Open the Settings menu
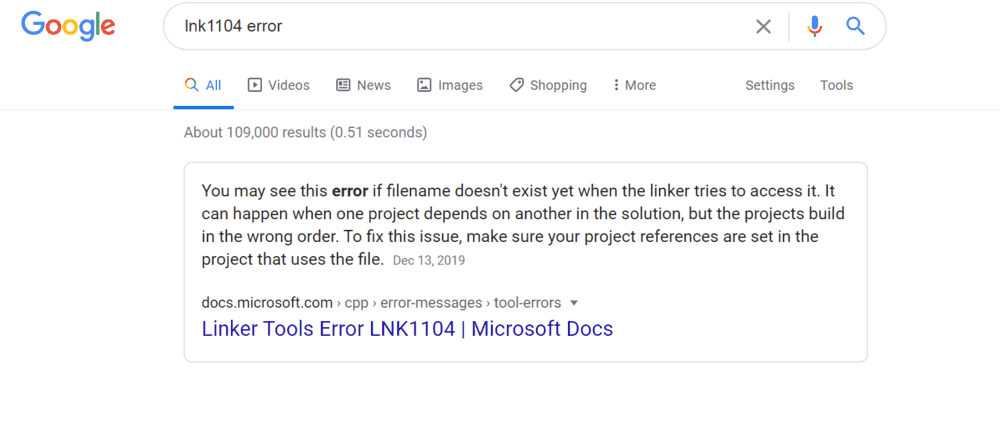 click(770, 86)
